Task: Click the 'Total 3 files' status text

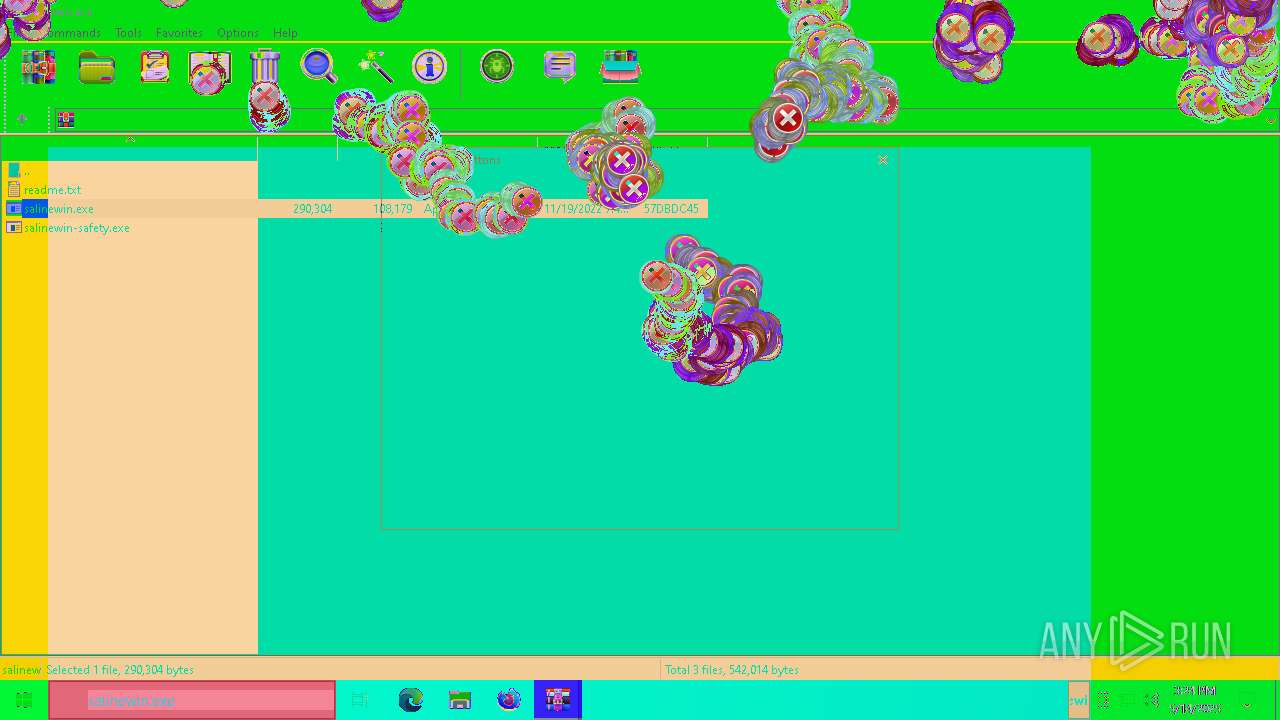Action: 732,670
